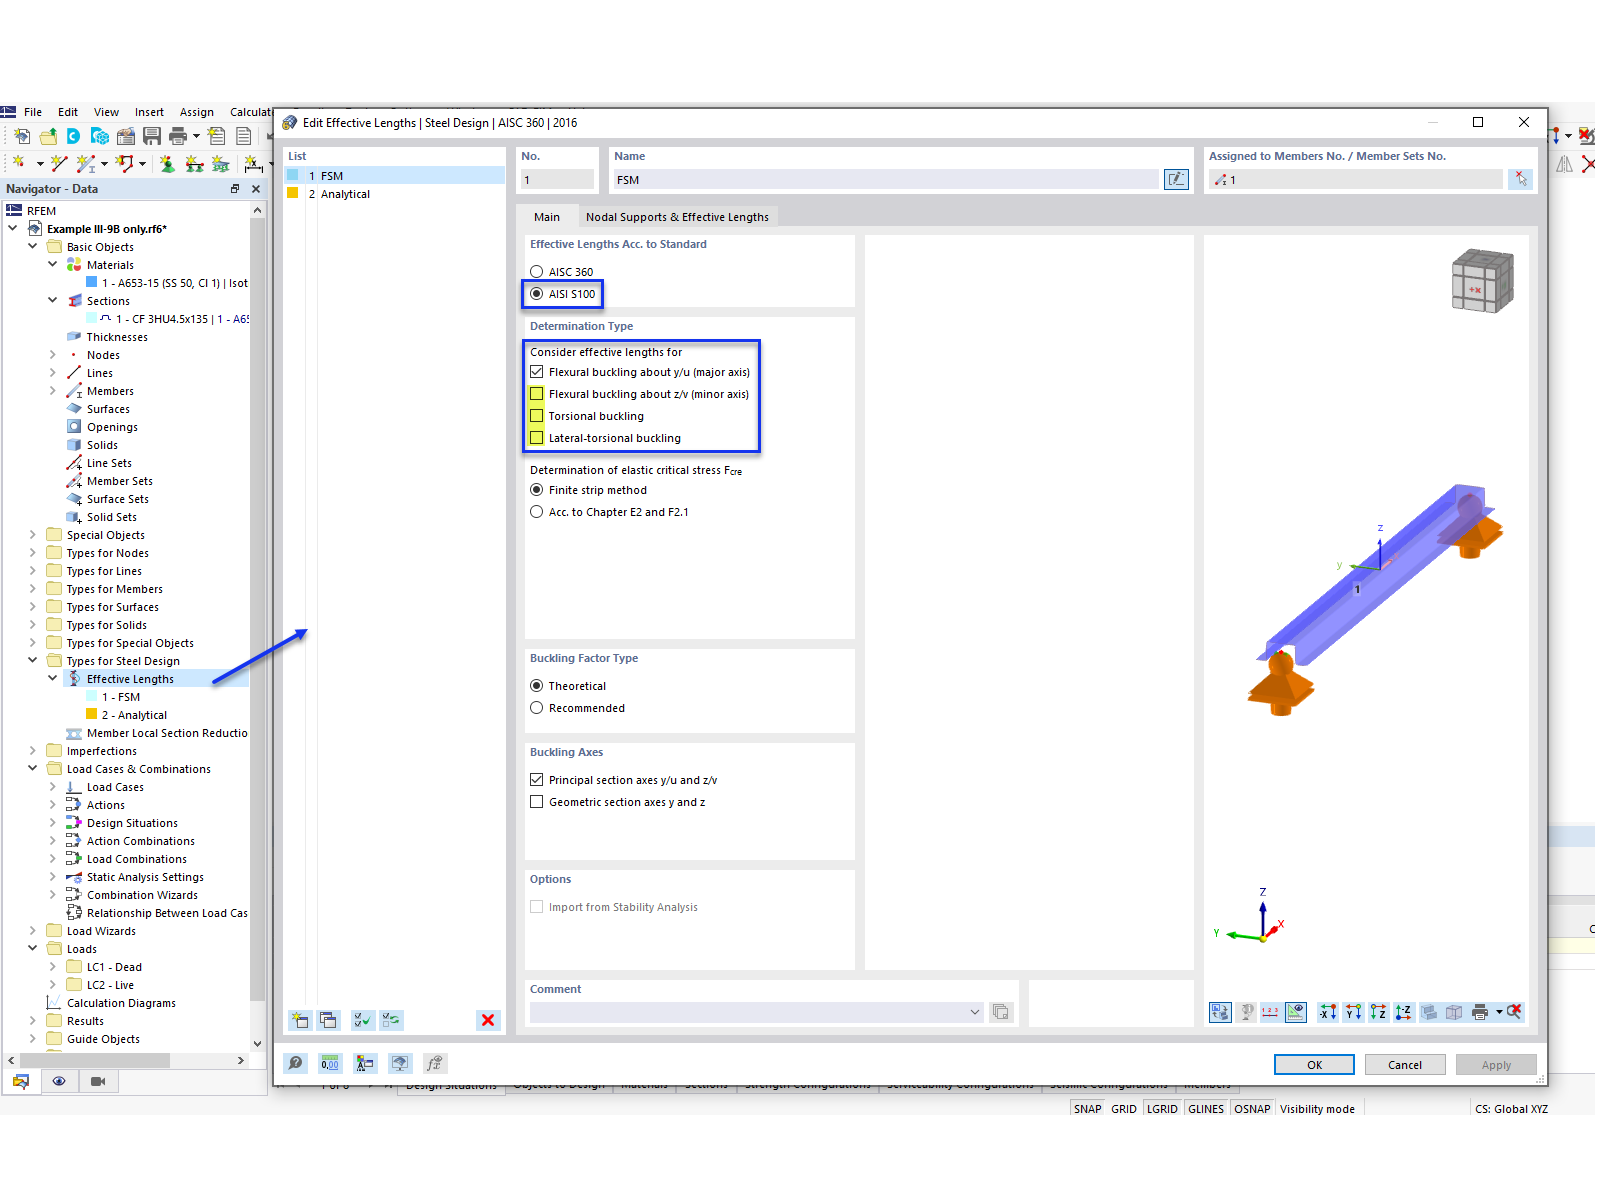
Task: Click the Apply button
Action: pyautogui.click(x=1496, y=1064)
